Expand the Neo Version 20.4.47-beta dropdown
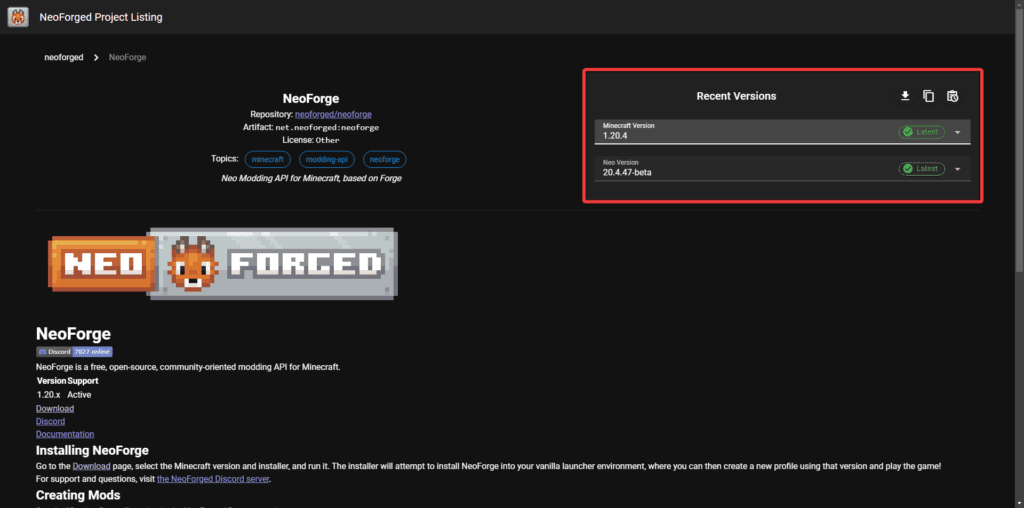Viewport: 1024px width, 508px height. [x=740, y=168]
